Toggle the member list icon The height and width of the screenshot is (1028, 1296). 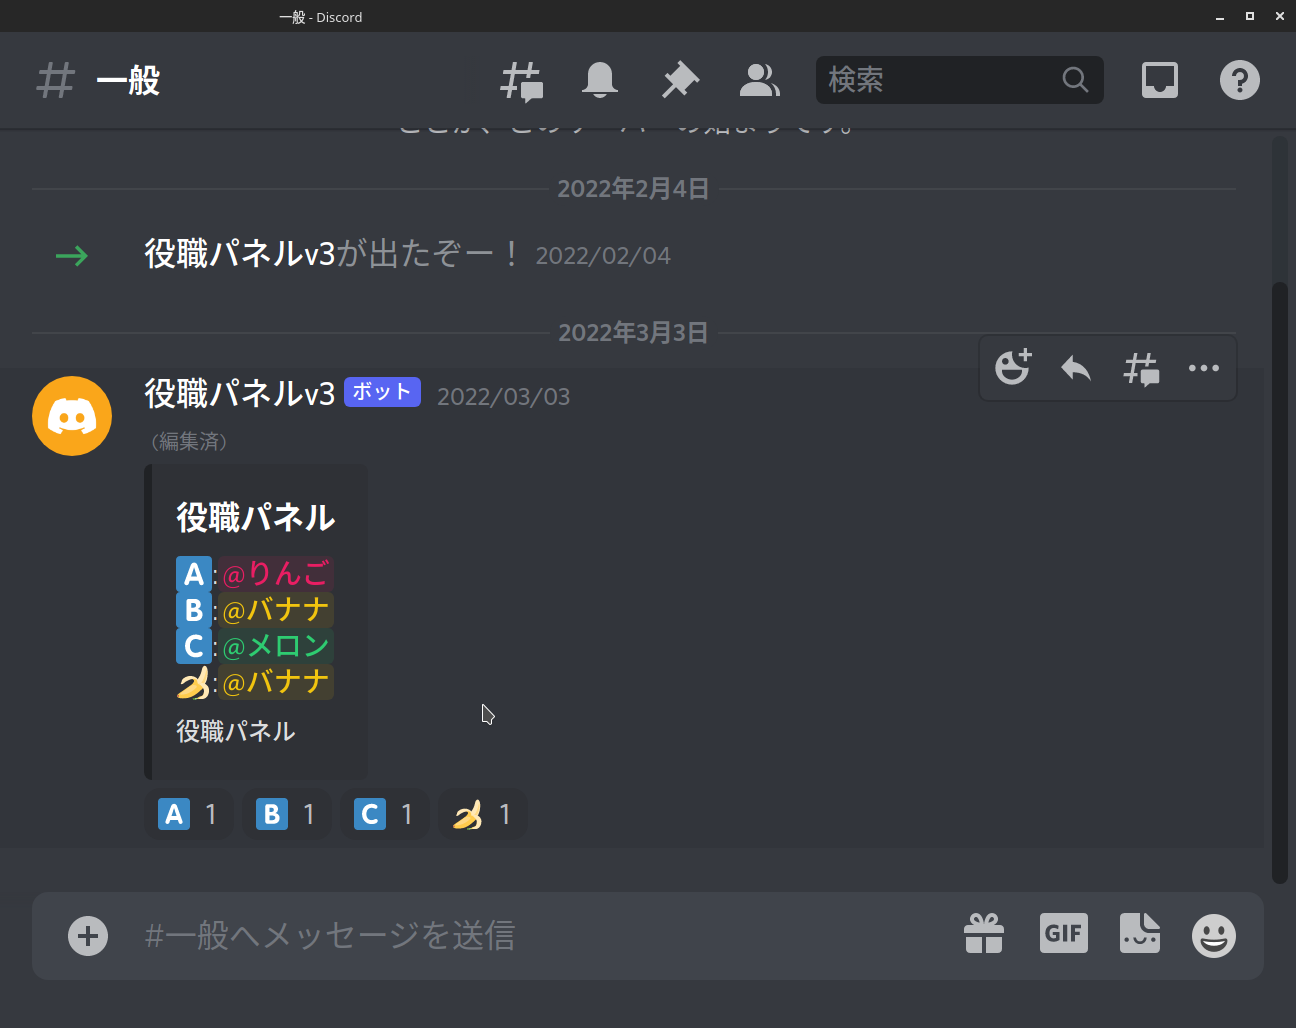tap(759, 80)
